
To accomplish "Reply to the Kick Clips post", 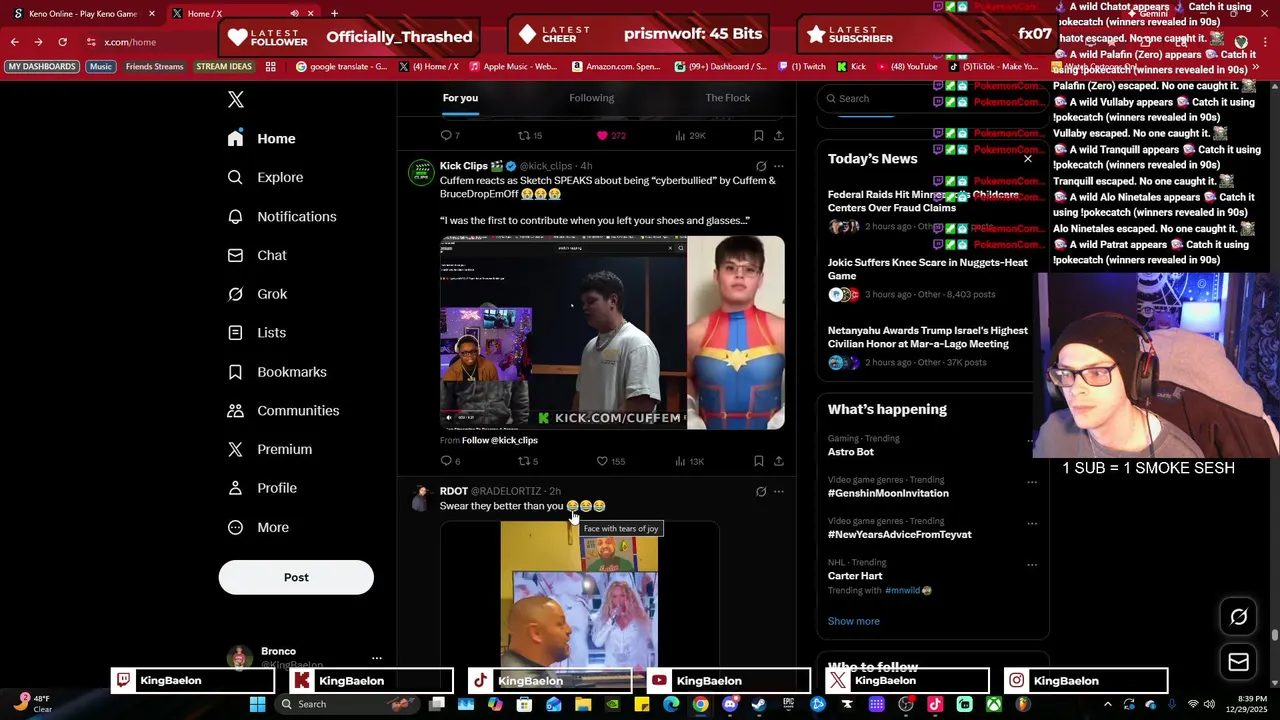I will pos(447,461).
